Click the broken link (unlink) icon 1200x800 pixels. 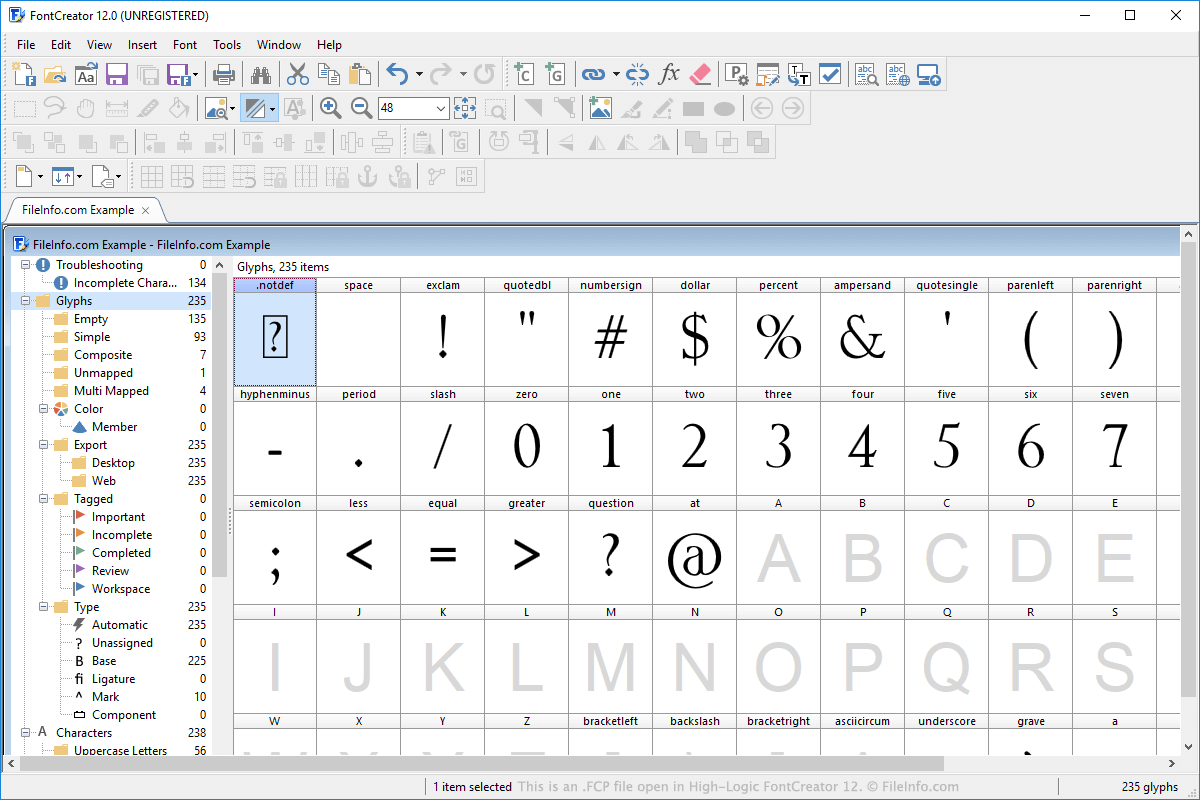pos(638,74)
